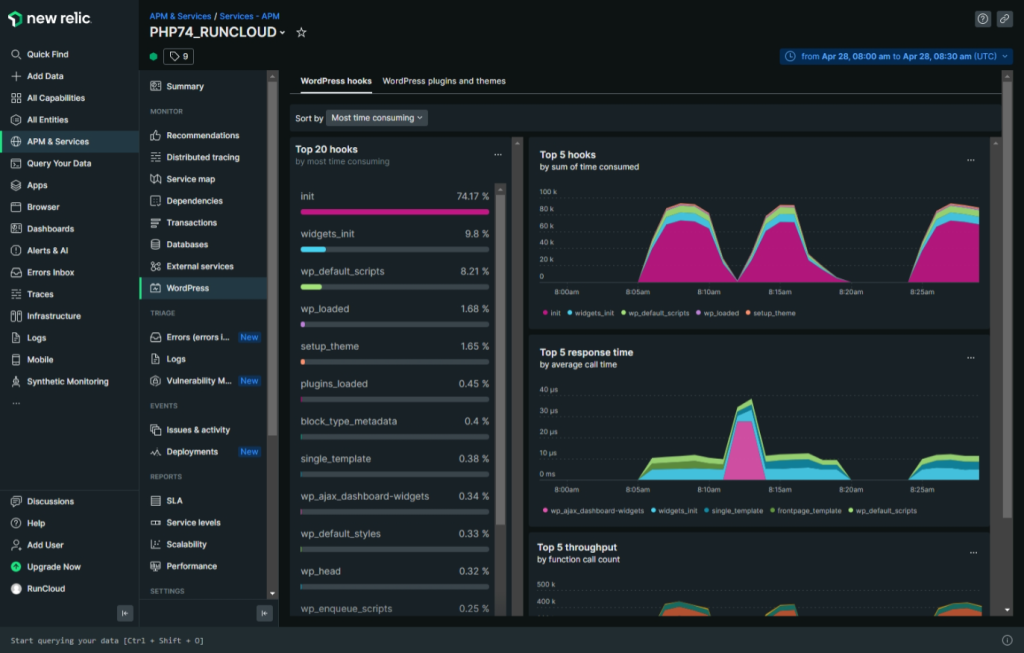Open Distributed tracing menu item
Screen dimensions: 1024x653
pos(203,157)
